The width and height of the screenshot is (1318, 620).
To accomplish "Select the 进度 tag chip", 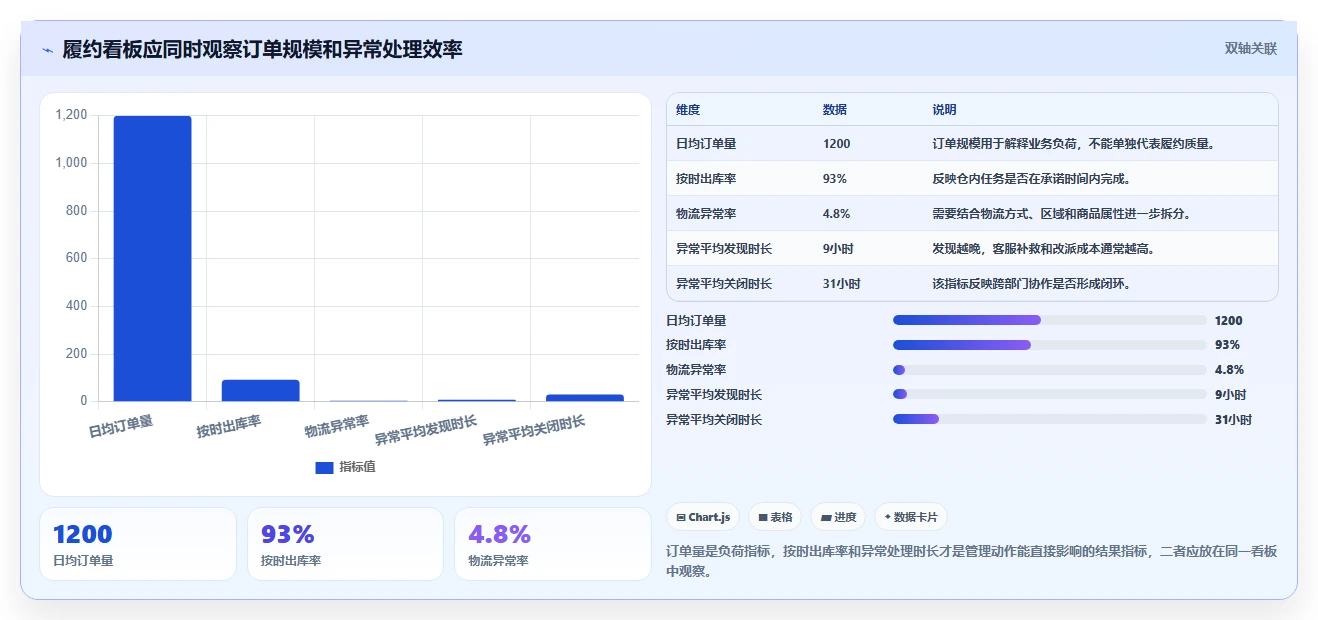I will (x=838, y=517).
